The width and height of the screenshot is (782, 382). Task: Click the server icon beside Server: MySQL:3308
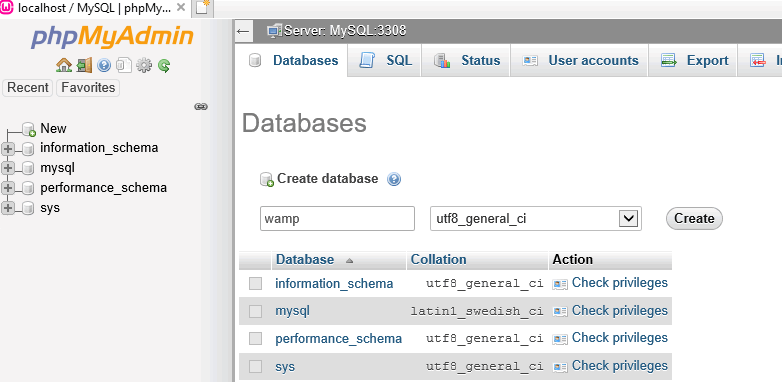274,31
